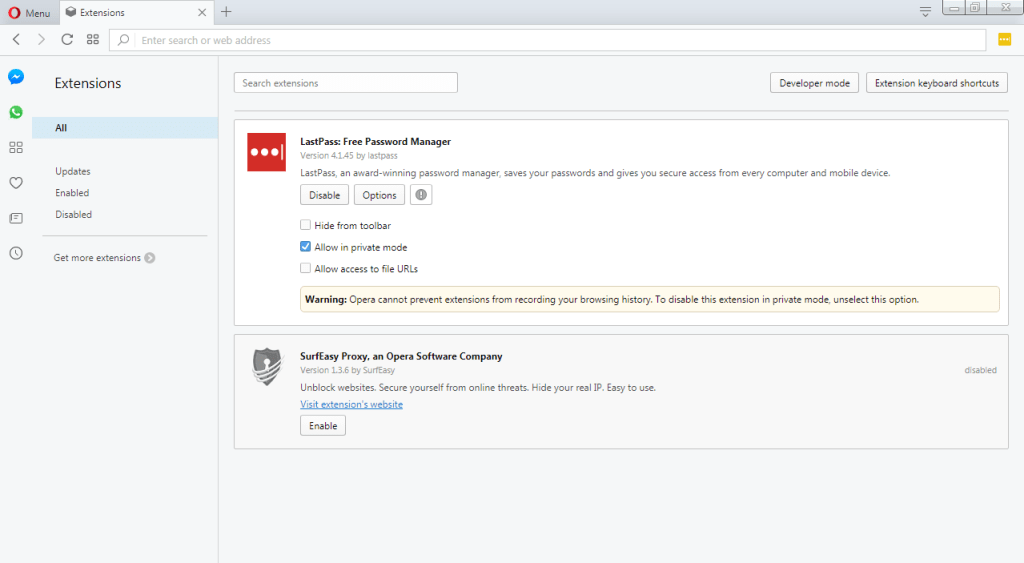Screen dimensions: 1024x563
Task: Go back with the back arrow
Action: click(x=16, y=40)
